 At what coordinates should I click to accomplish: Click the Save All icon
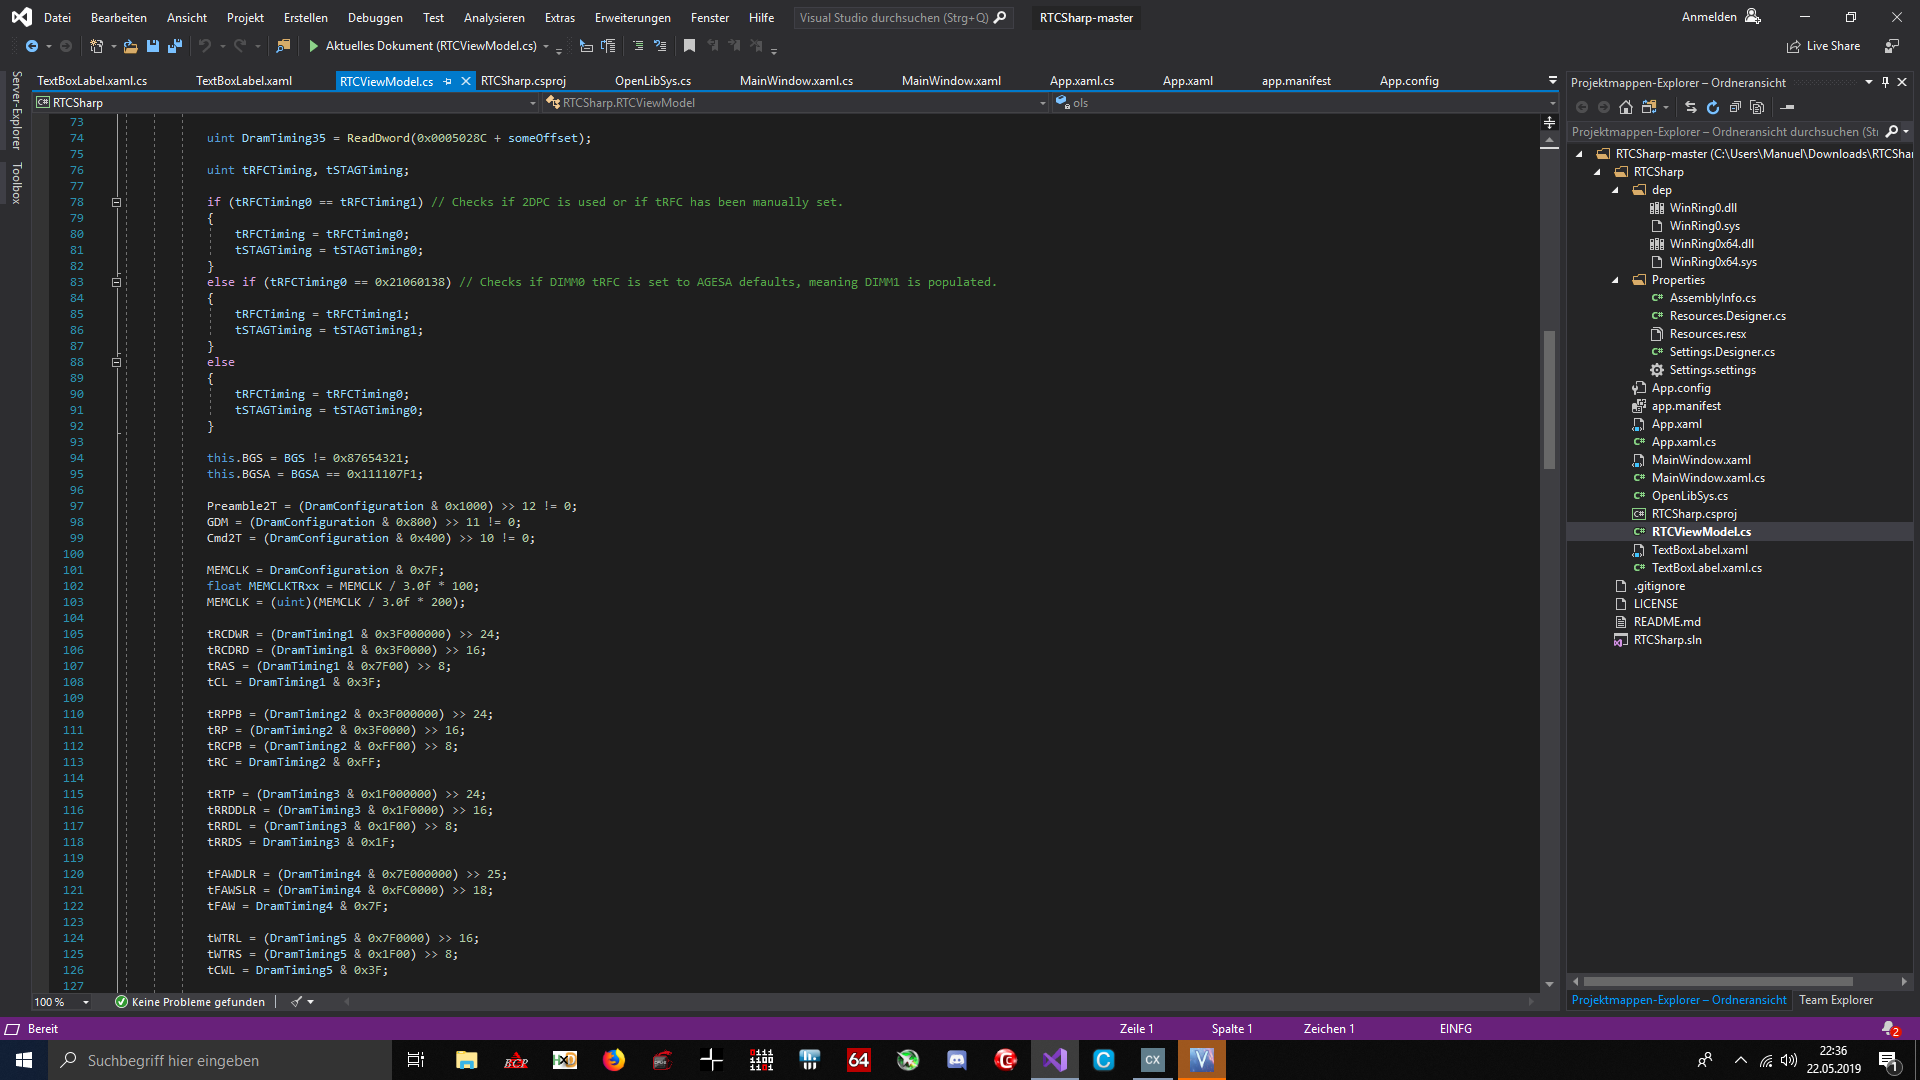point(175,46)
